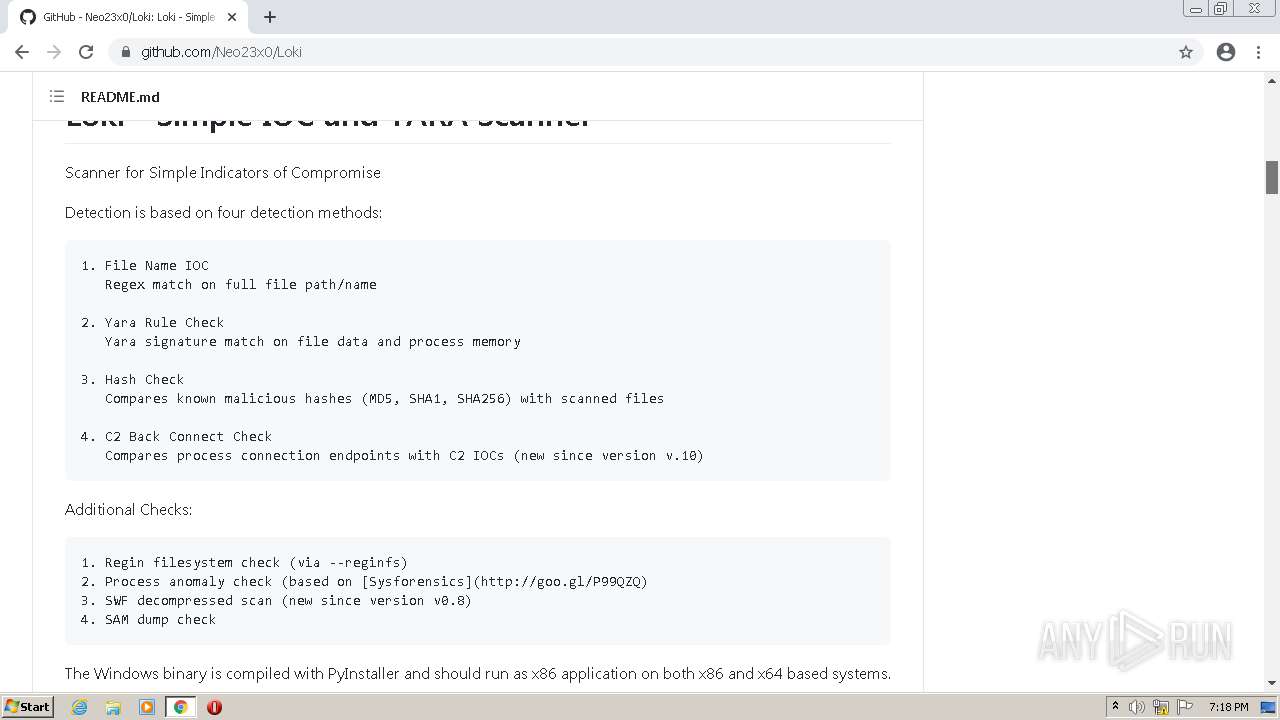
Task: Open the Chrome three-dot menu
Action: tap(1258, 52)
